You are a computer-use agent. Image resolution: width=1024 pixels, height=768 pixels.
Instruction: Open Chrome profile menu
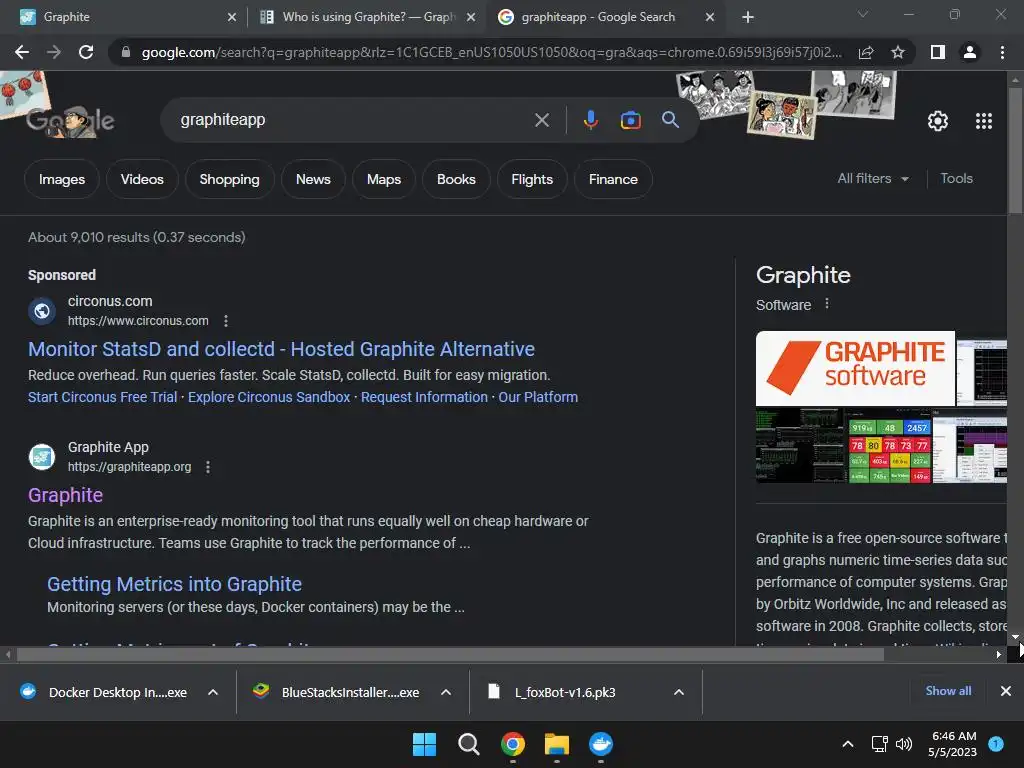(970, 52)
